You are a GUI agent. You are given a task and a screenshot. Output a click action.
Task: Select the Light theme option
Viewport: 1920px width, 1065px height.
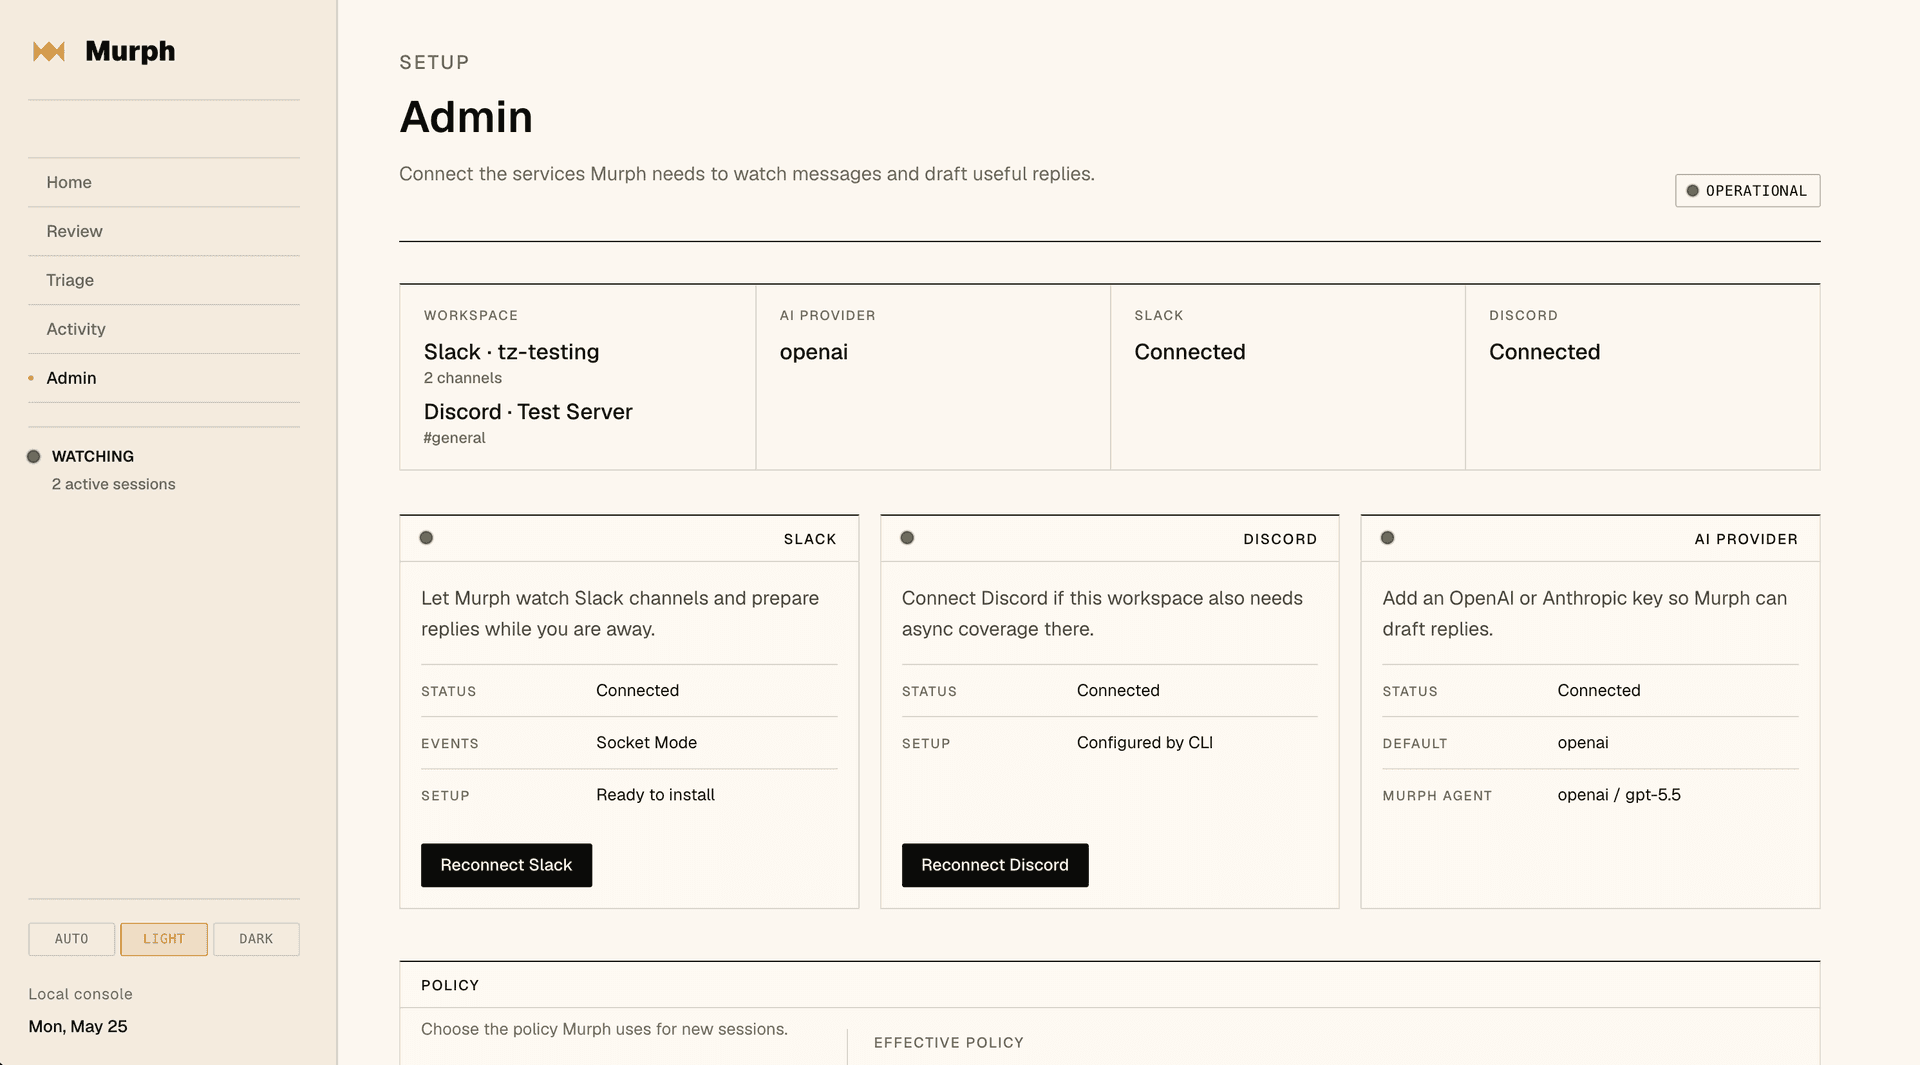164,939
